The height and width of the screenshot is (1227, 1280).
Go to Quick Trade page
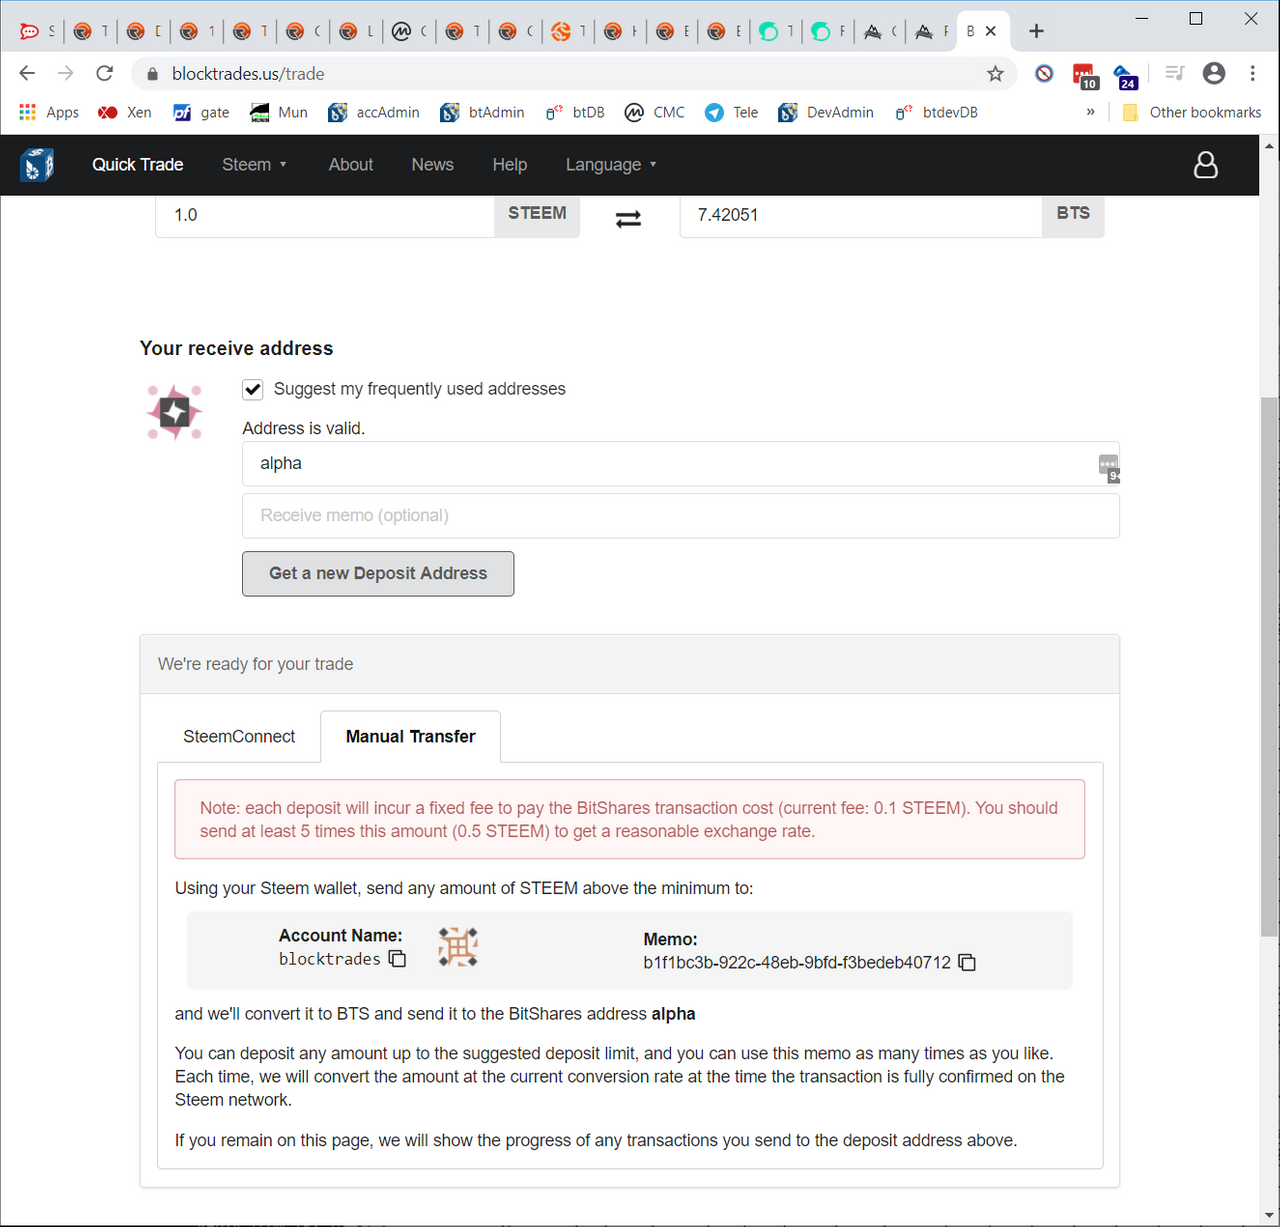point(138,165)
